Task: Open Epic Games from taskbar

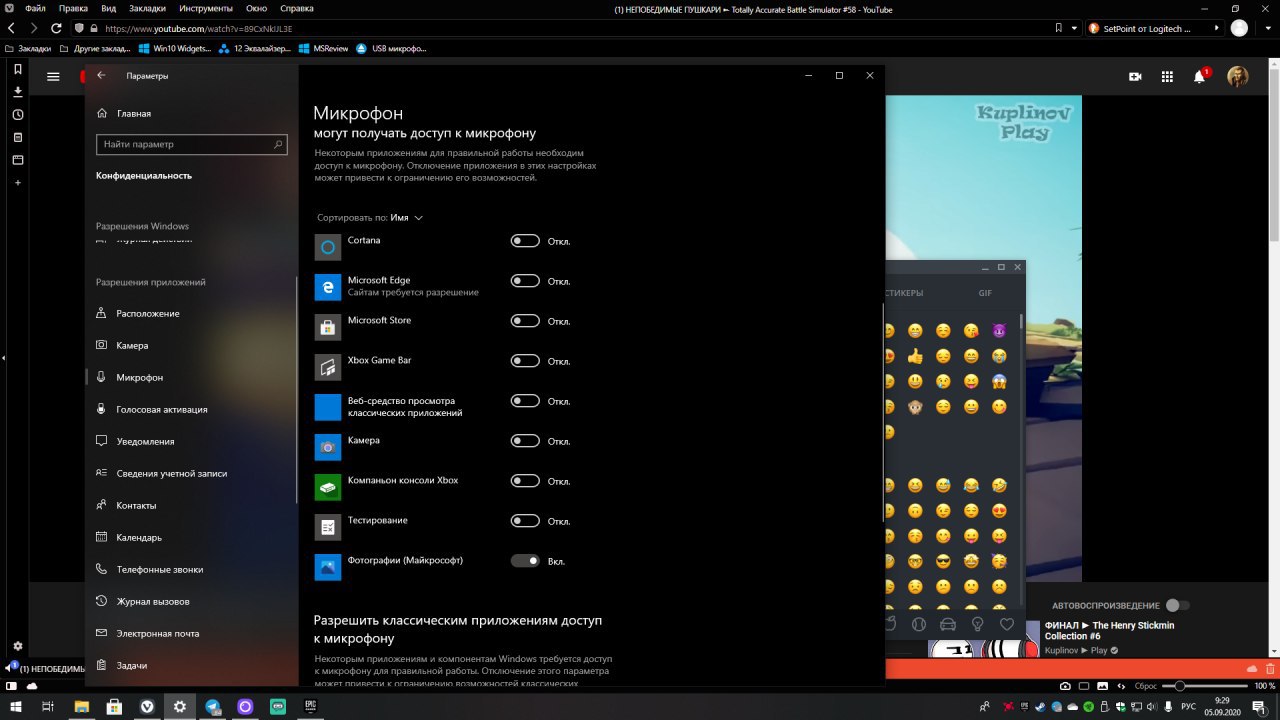Action: click(x=310, y=706)
